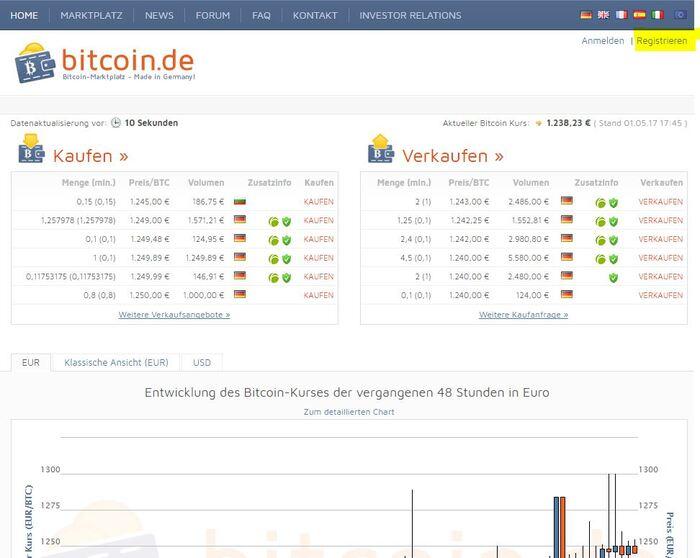Switch language to German flag

pyautogui.click(x=586, y=15)
